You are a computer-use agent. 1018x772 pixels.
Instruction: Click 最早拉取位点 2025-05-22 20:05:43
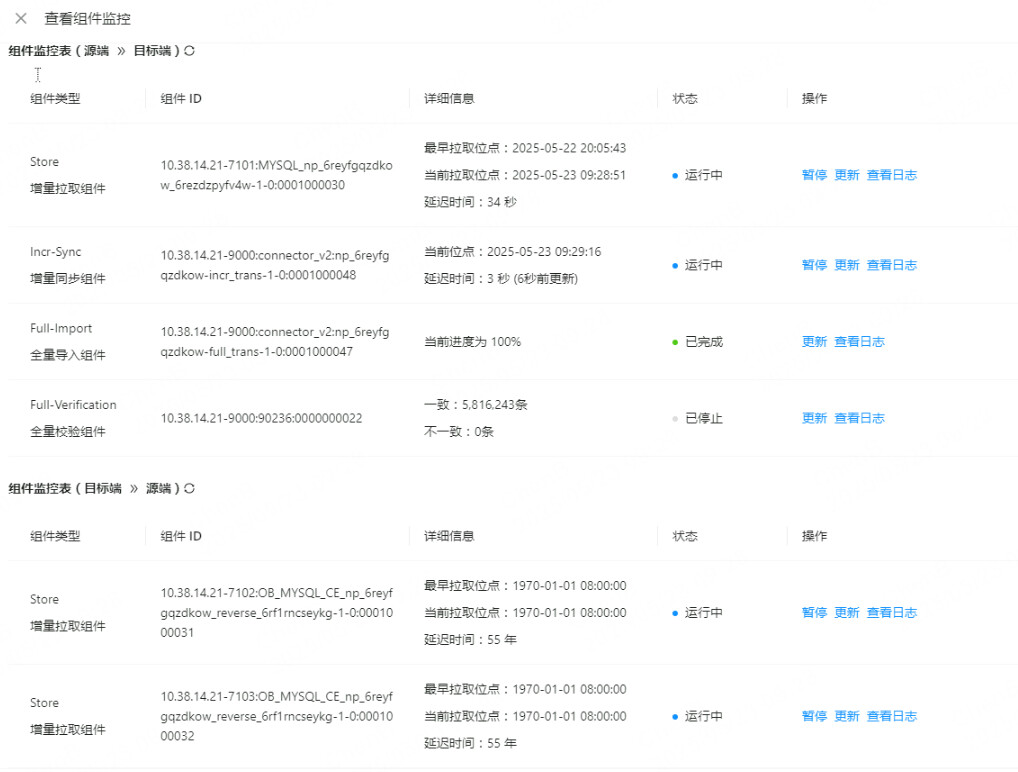pyautogui.click(x=525, y=148)
